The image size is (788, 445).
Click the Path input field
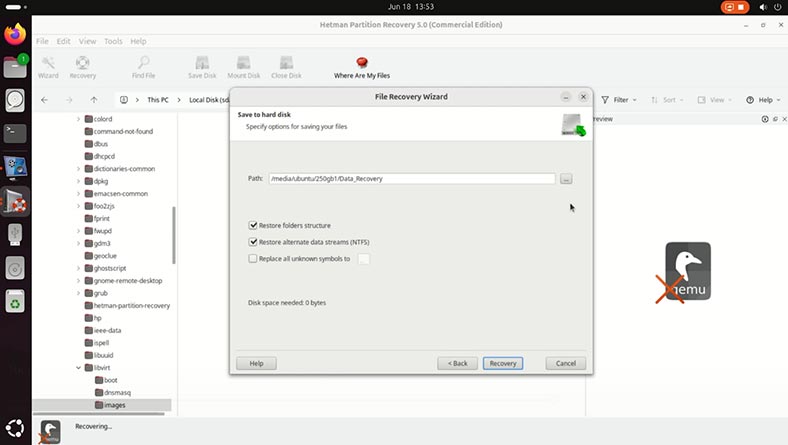[x=412, y=179]
